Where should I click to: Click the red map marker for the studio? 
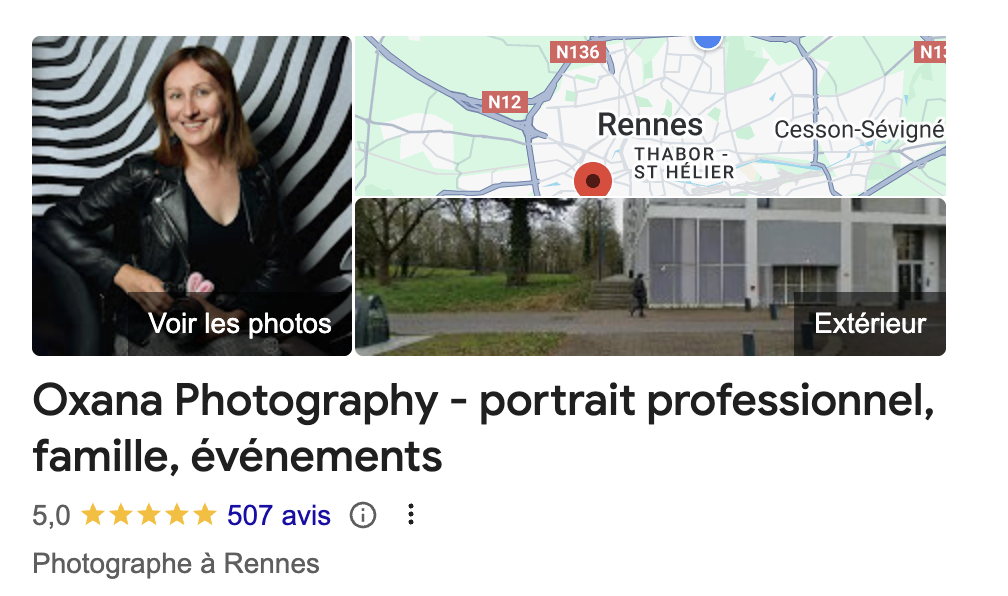click(592, 179)
